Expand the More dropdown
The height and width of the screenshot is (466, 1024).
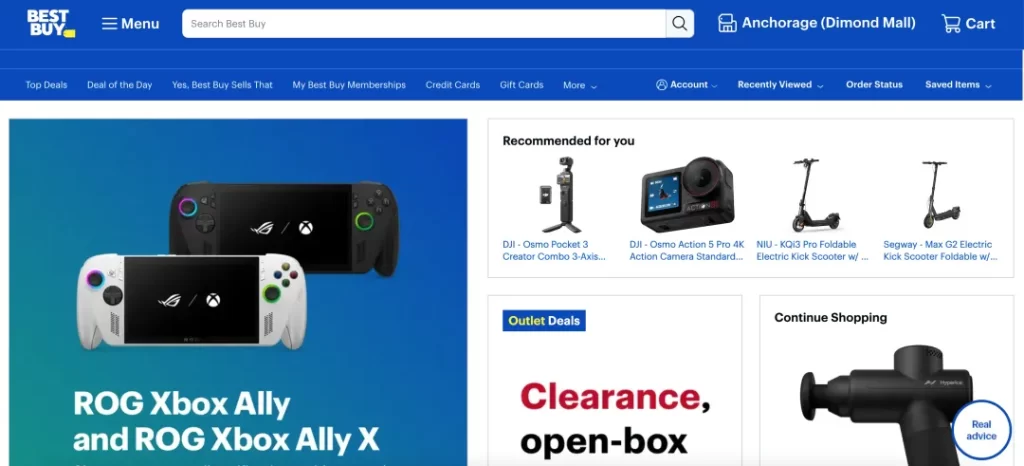(580, 85)
